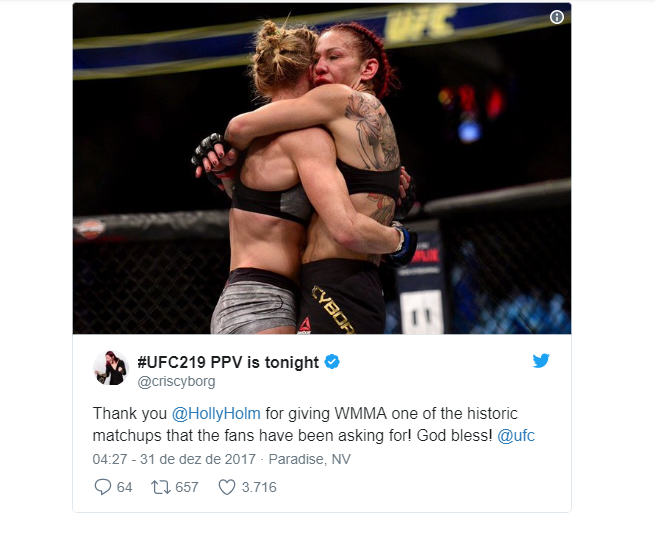Open the @HollyHolm mention link
The height and width of the screenshot is (539, 655).
coord(216,414)
